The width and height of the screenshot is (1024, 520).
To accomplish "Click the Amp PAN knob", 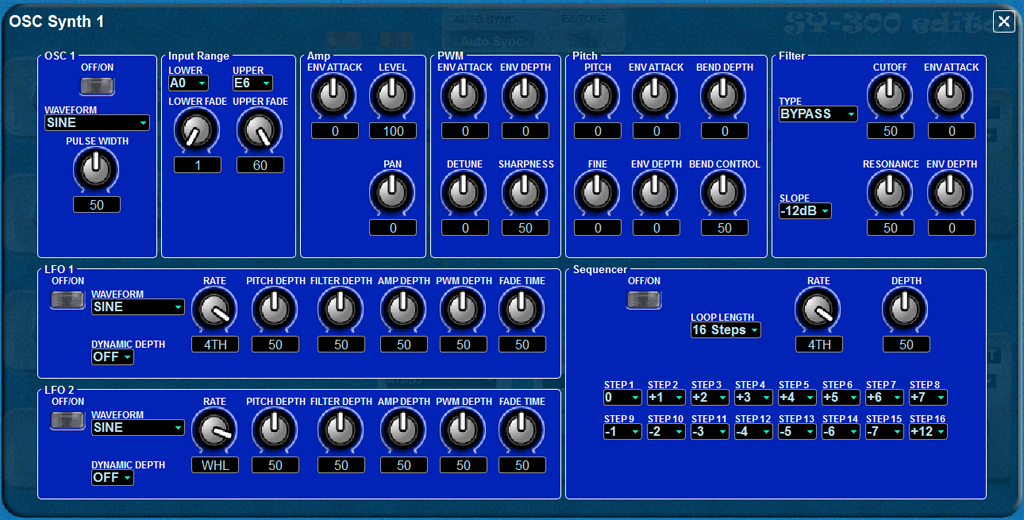I will click(392, 192).
